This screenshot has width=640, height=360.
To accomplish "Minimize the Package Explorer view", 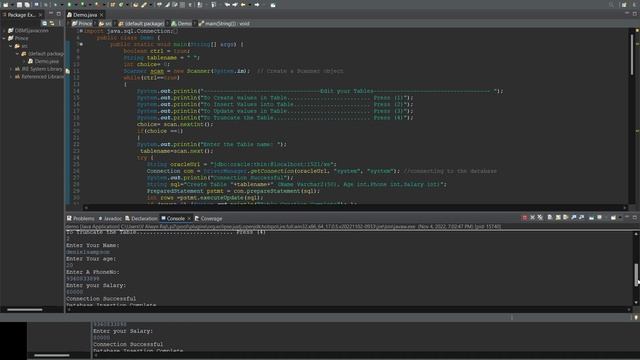I will click(x=51, y=14).
